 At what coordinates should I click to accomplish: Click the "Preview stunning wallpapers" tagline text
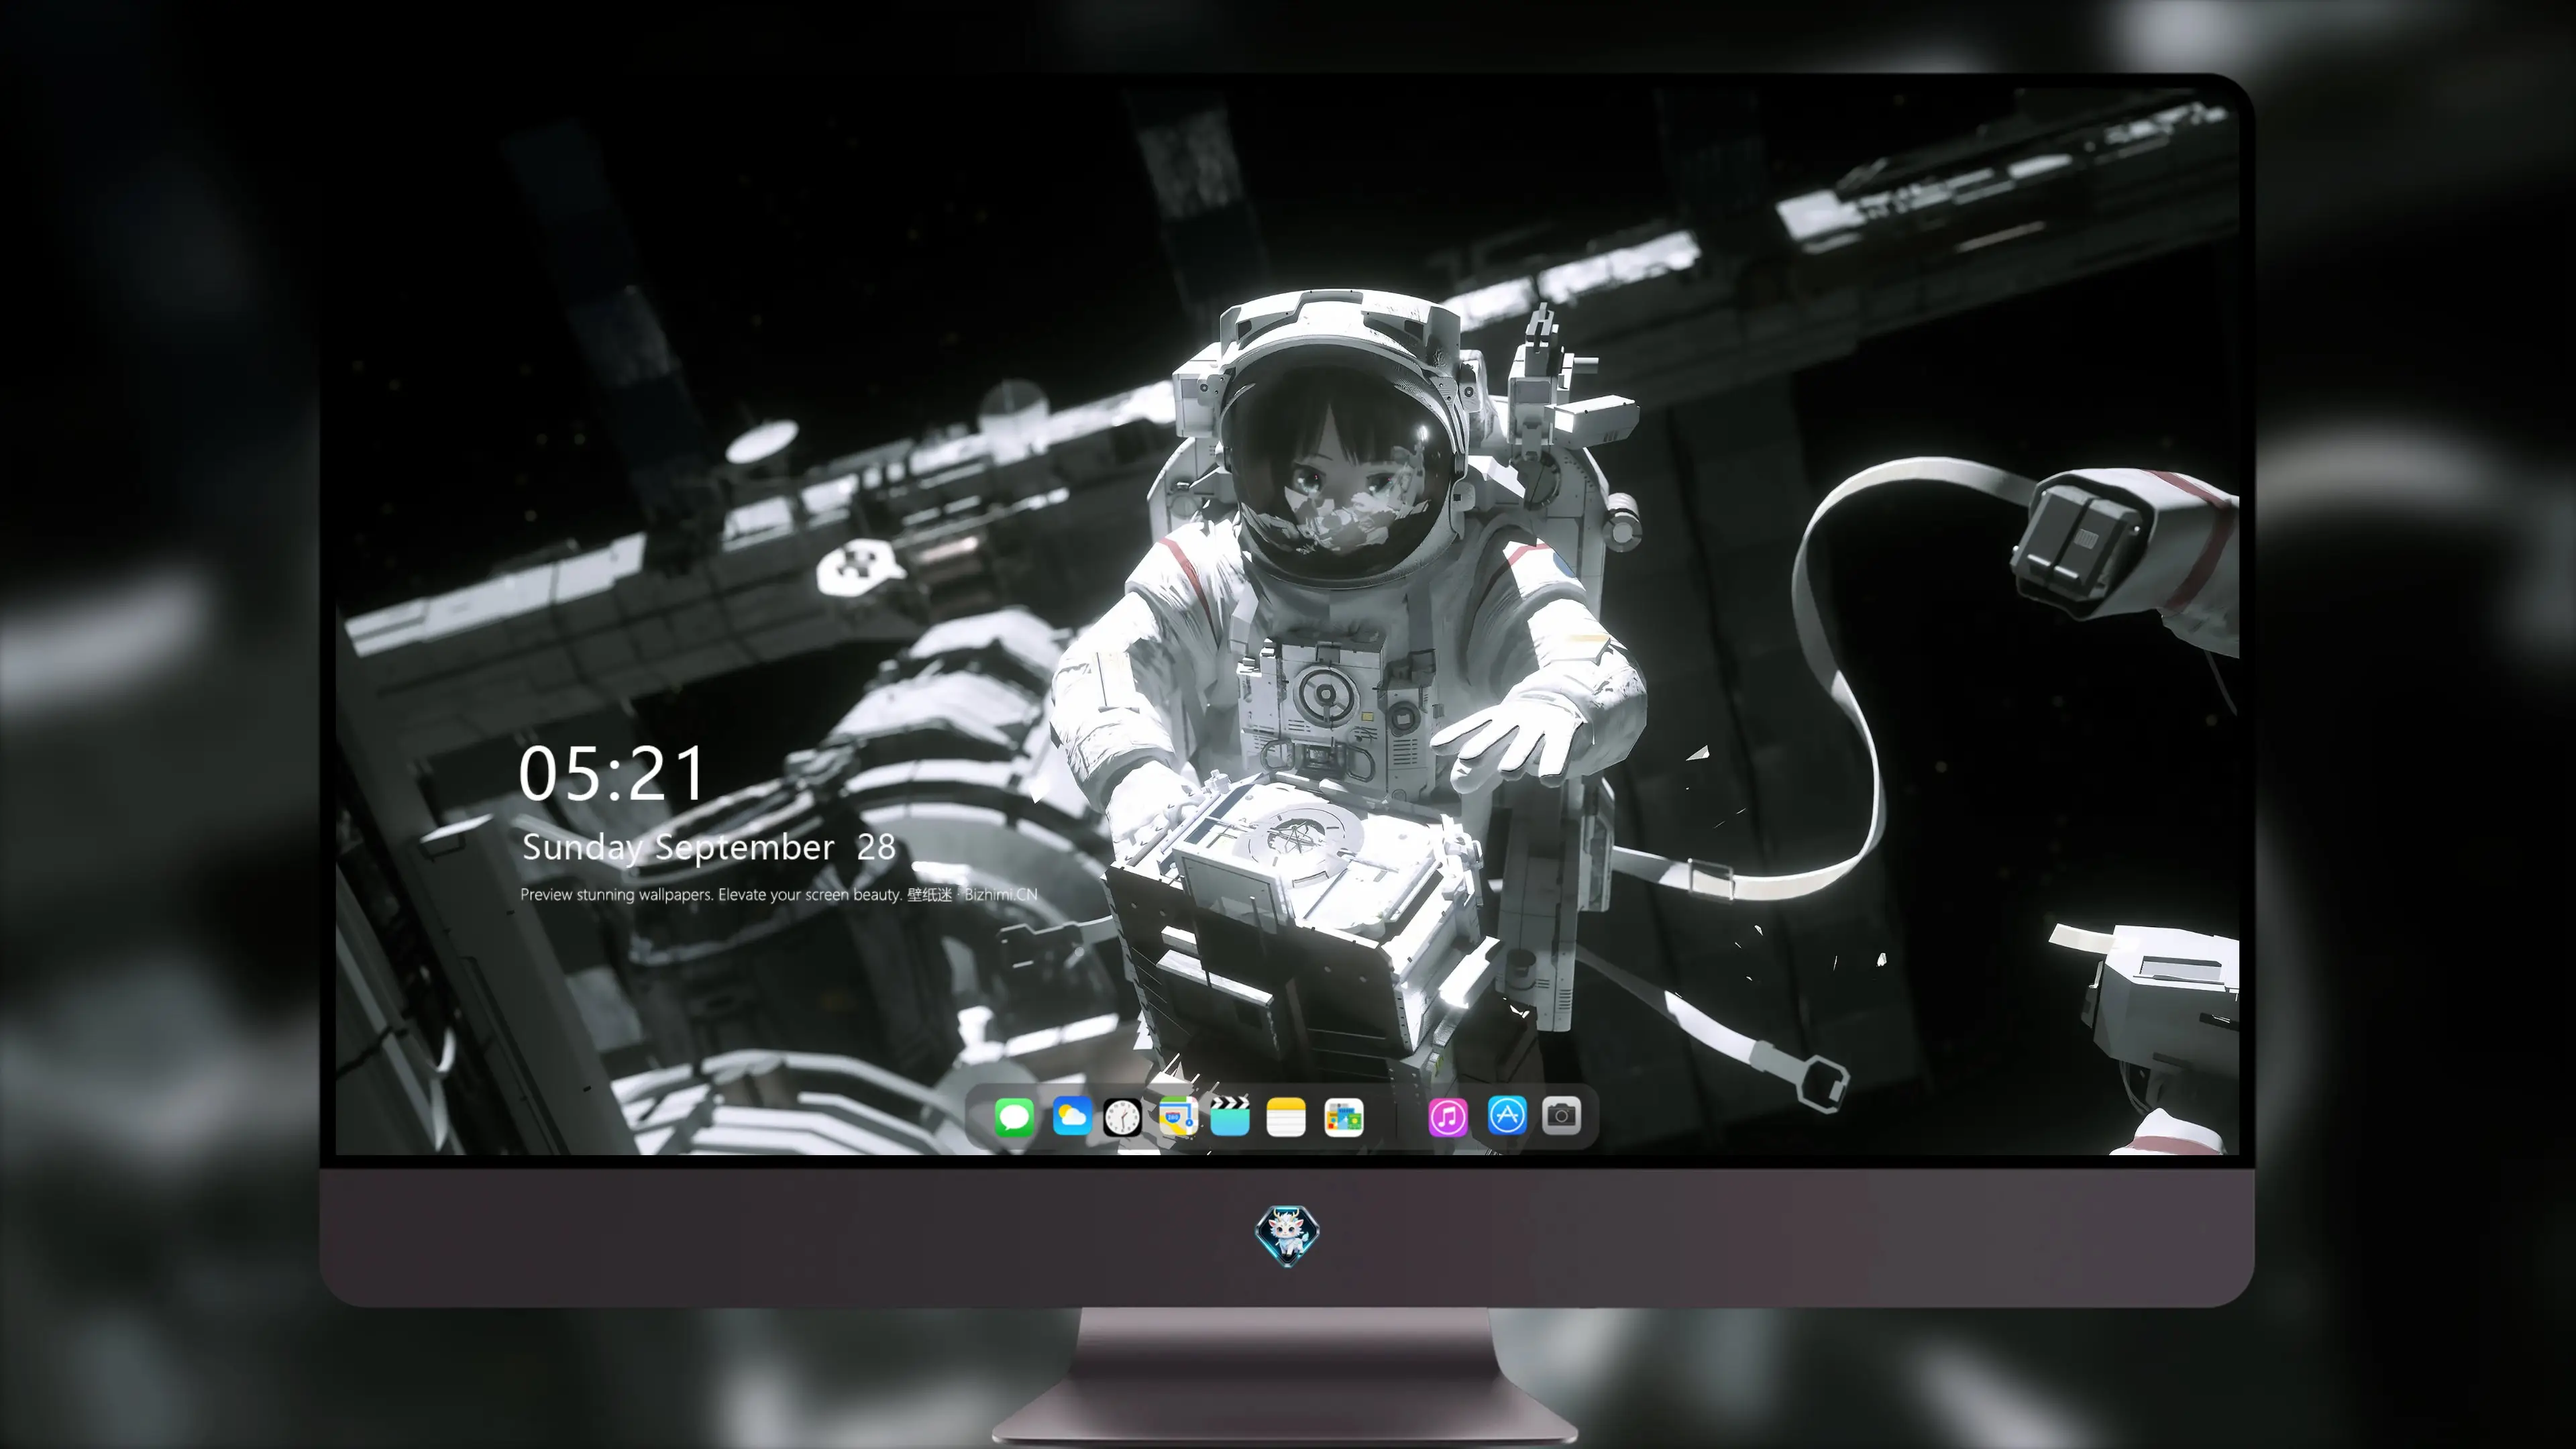pyautogui.click(x=779, y=894)
